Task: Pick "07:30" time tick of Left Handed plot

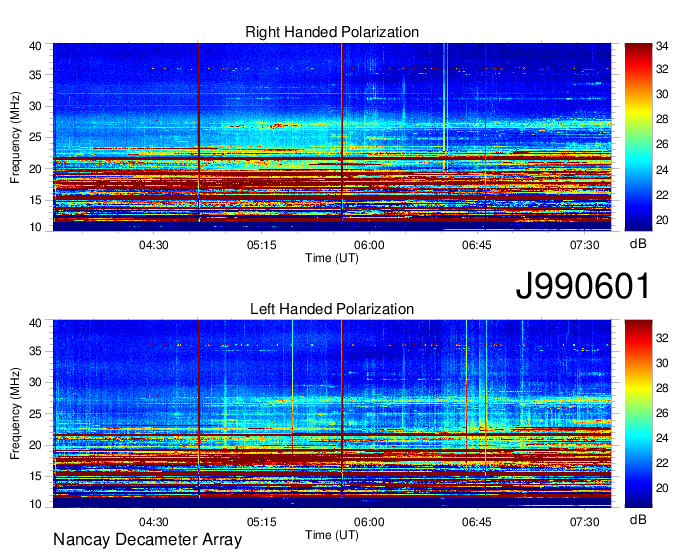Action: (585, 522)
